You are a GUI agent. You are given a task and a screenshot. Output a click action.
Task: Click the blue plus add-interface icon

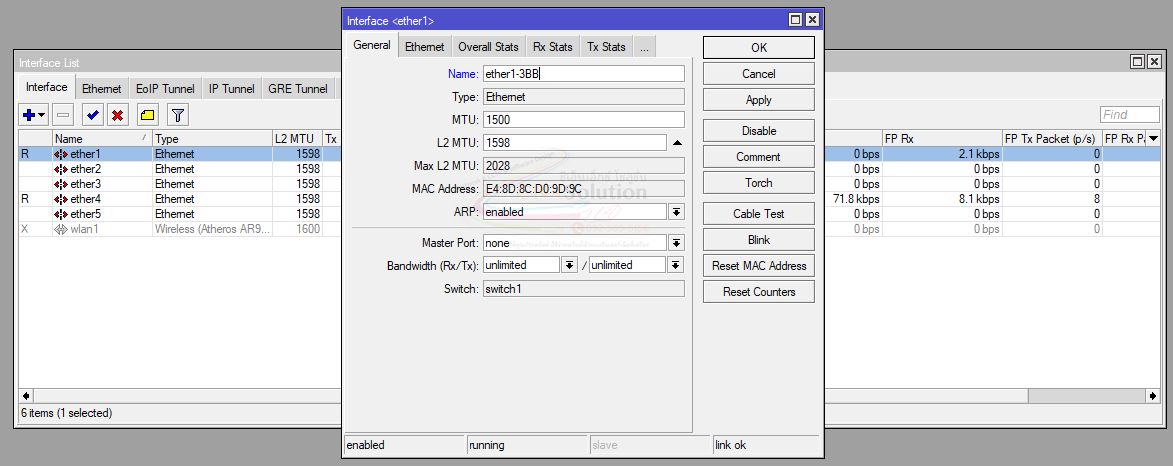(x=29, y=115)
